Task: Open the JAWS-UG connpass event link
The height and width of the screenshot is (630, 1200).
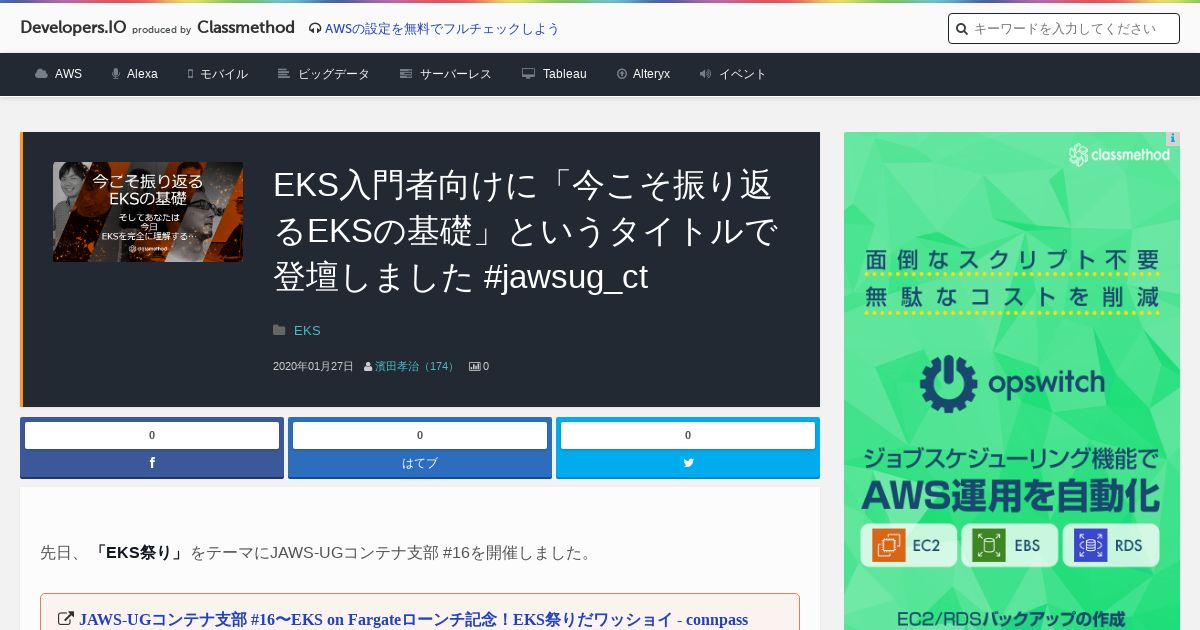Action: tap(413, 619)
